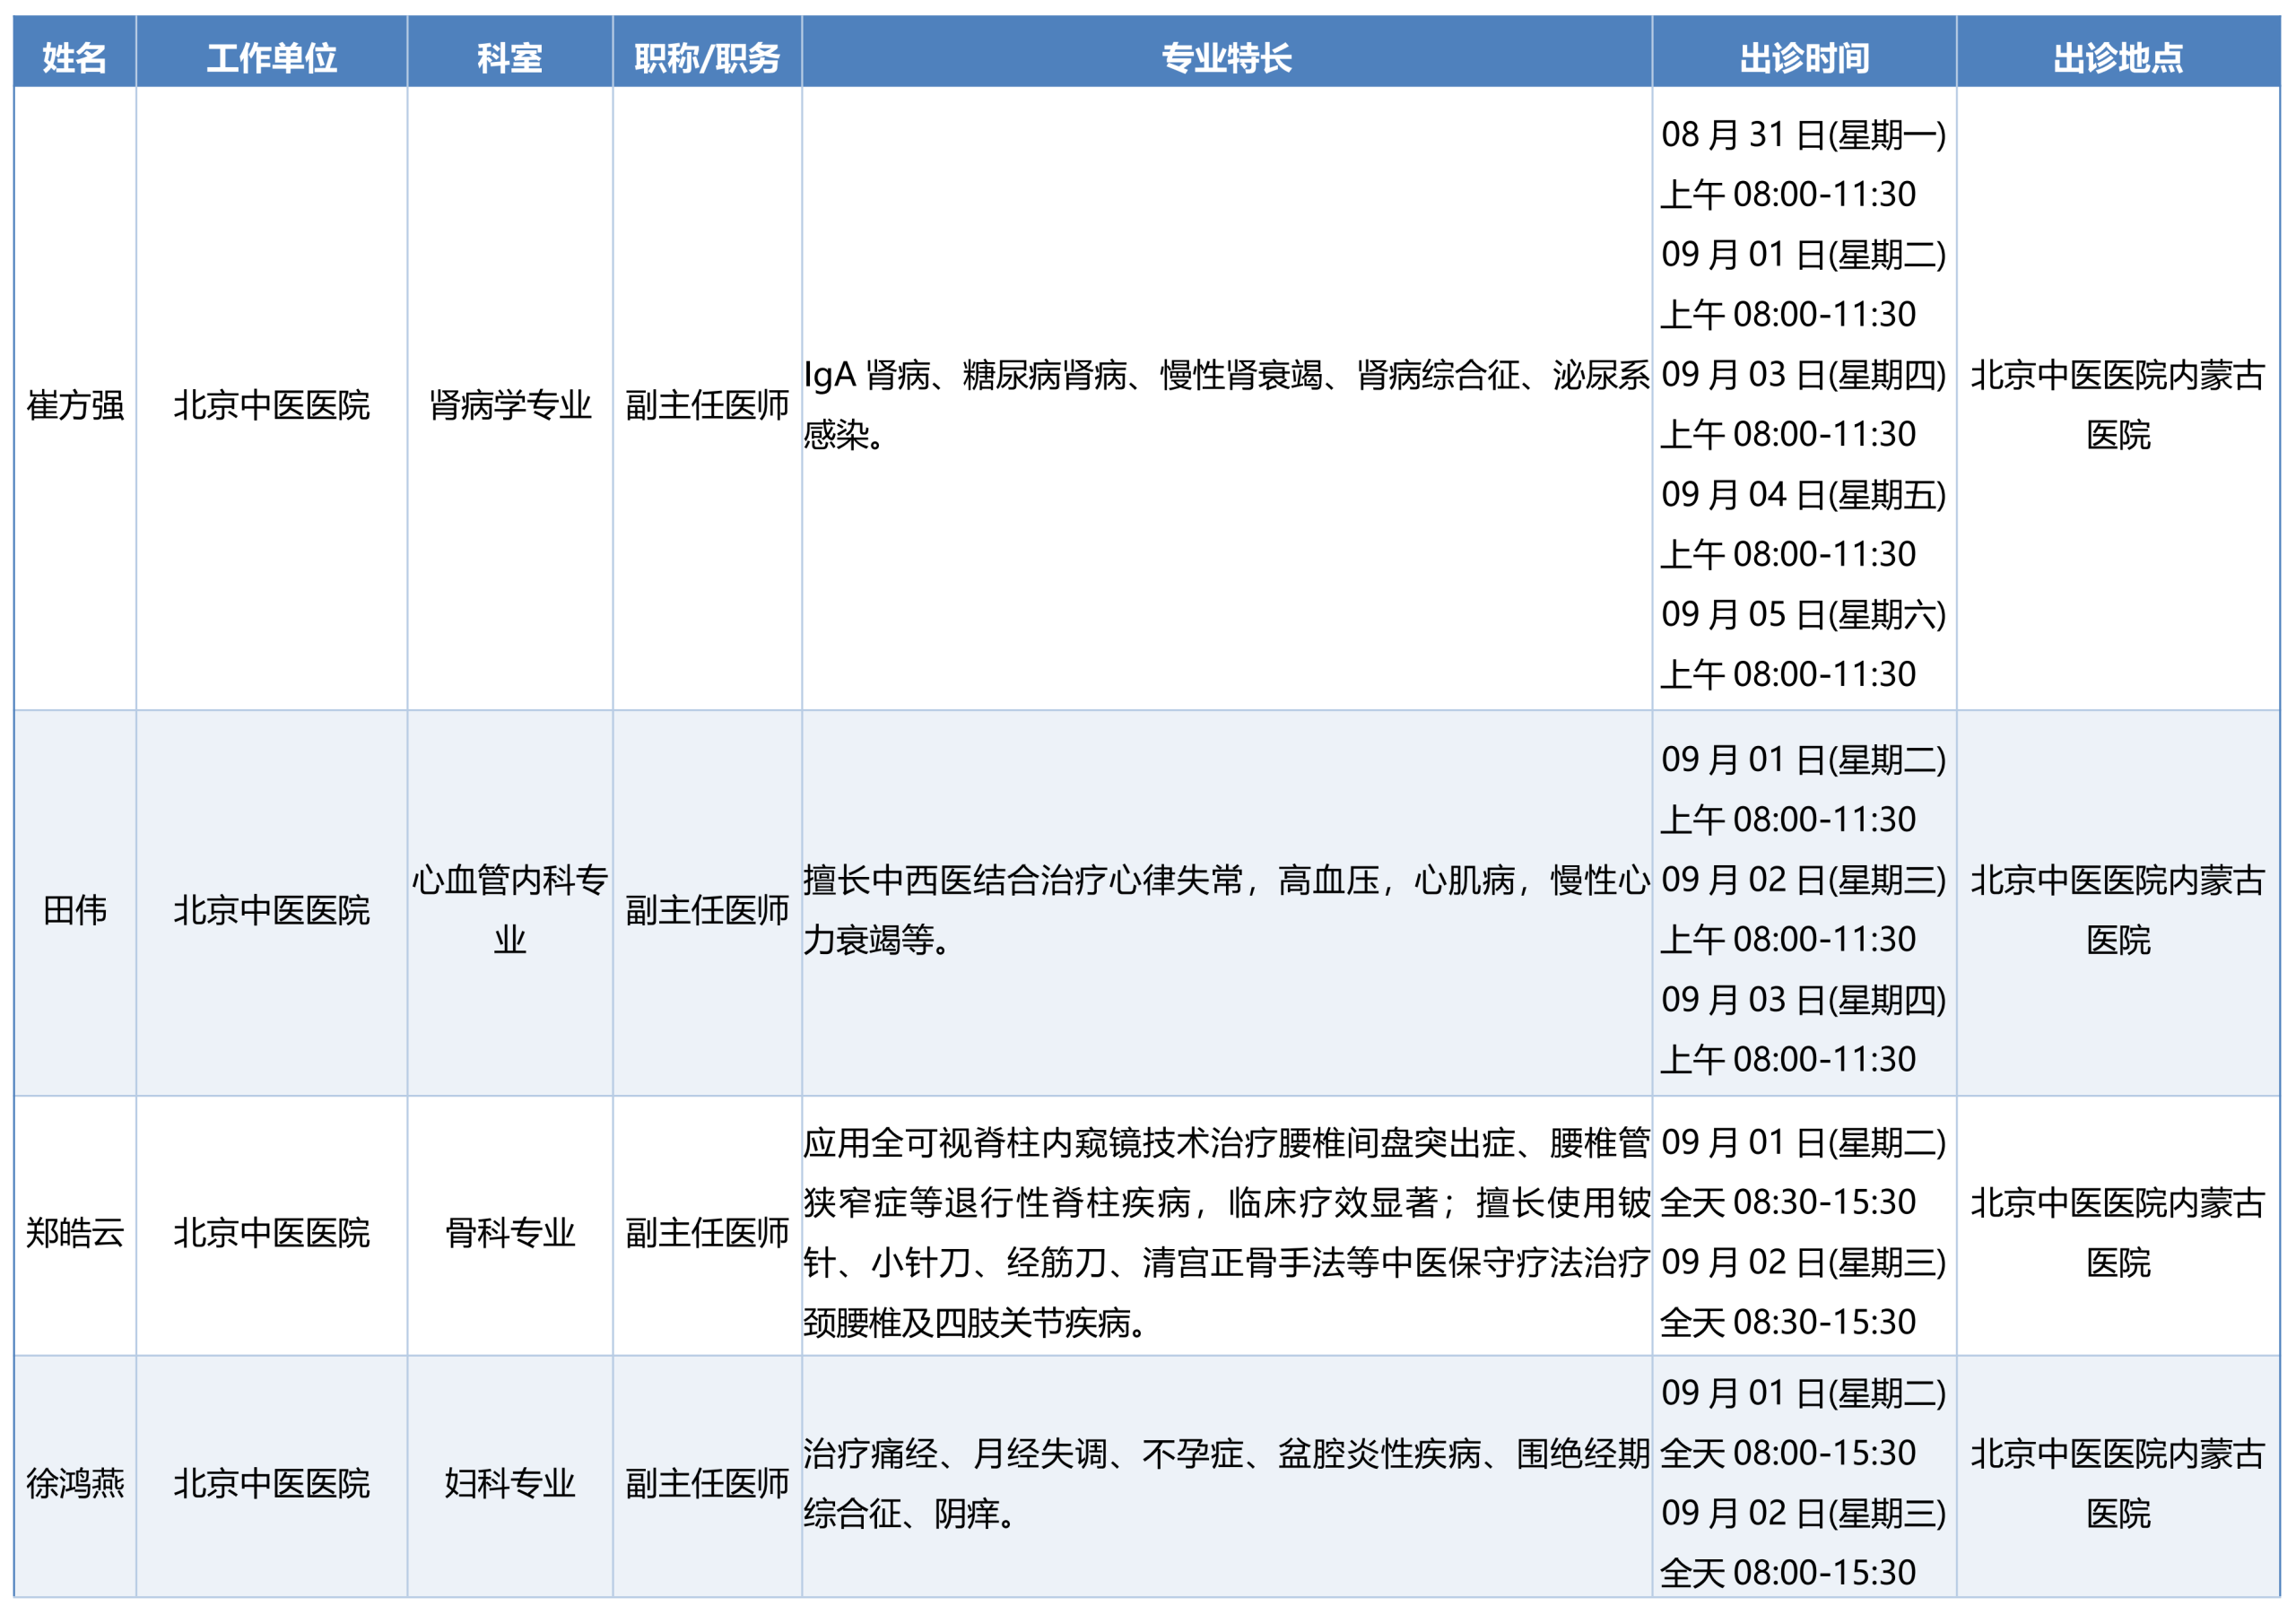Select 副主任医师 in 田伟's row
Image resolution: width=2296 pixels, height=1623 pixels.
coord(707,910)
